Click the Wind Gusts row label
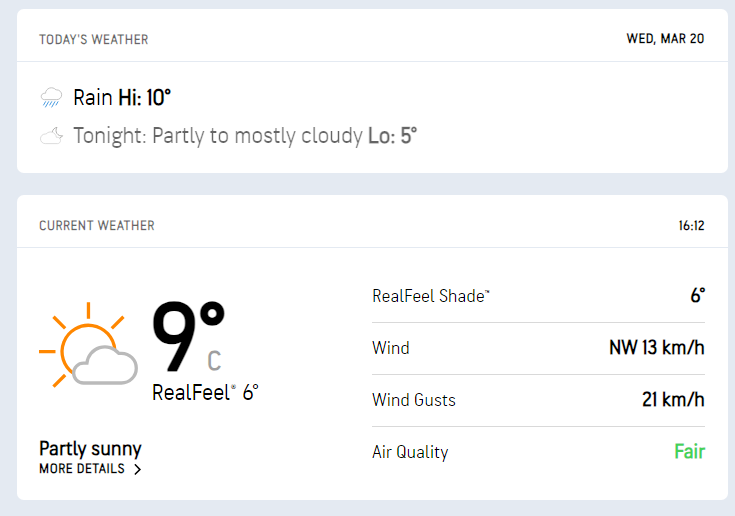Image resolution: width=735 pixels, height=516 pixels. point(414,400)
